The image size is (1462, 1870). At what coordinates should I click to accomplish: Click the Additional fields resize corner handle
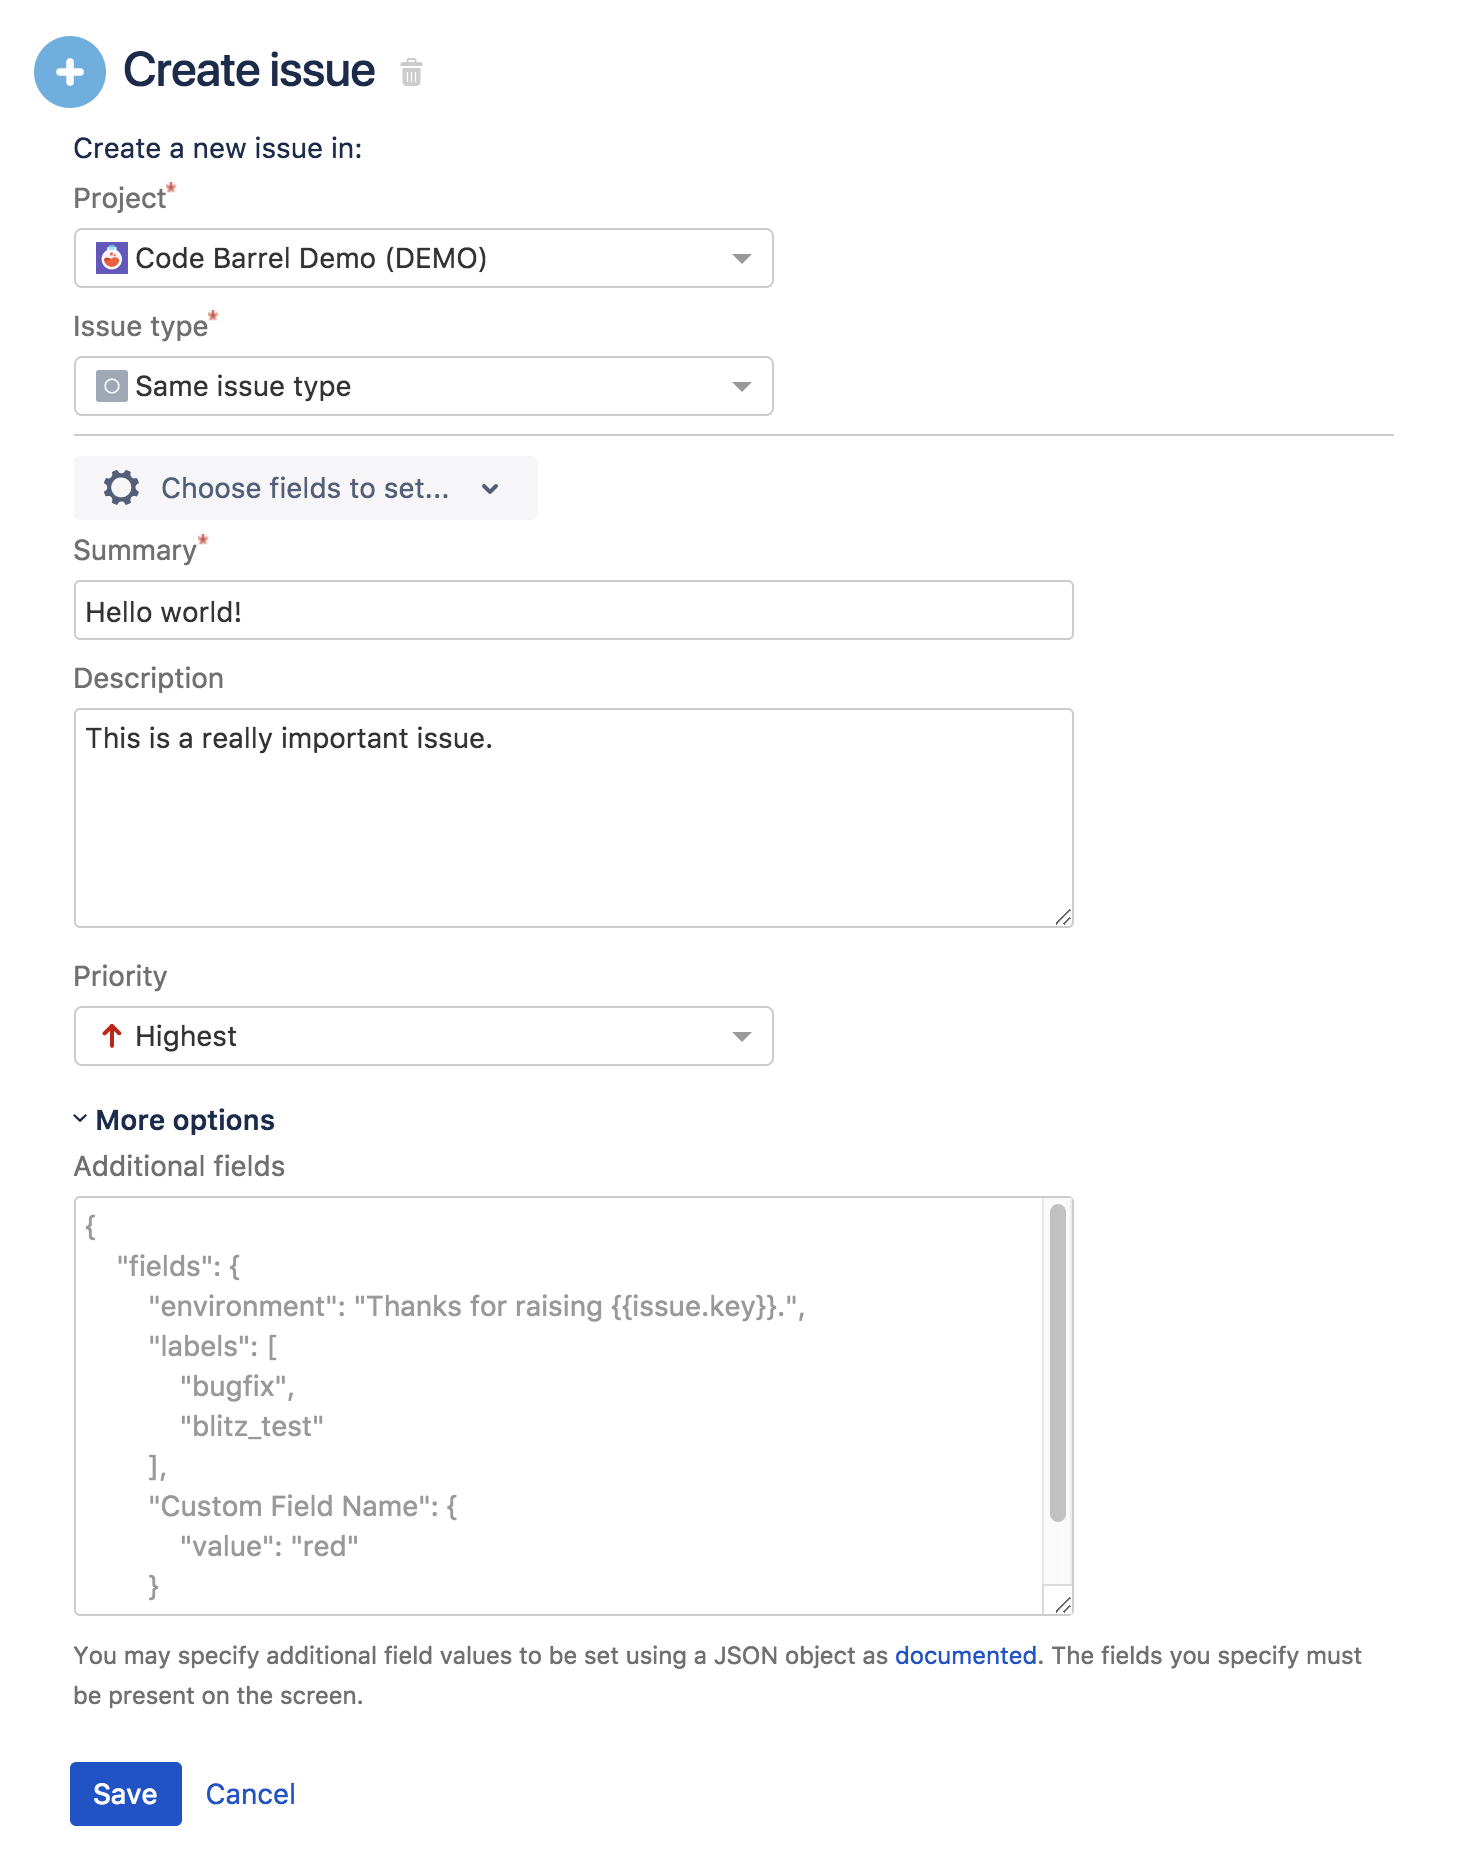tap(1062, 1604)
